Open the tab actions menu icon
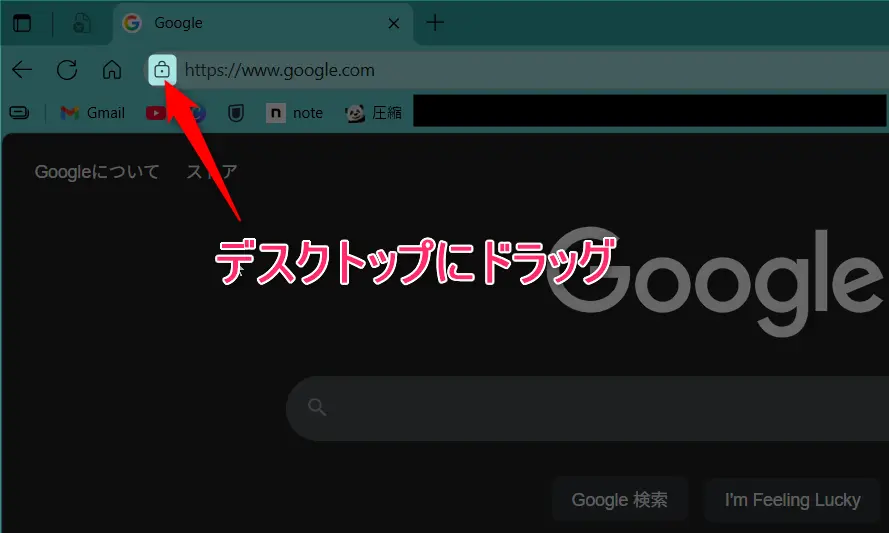This screenshot has width=889, height=533. (x=22, y=23)
